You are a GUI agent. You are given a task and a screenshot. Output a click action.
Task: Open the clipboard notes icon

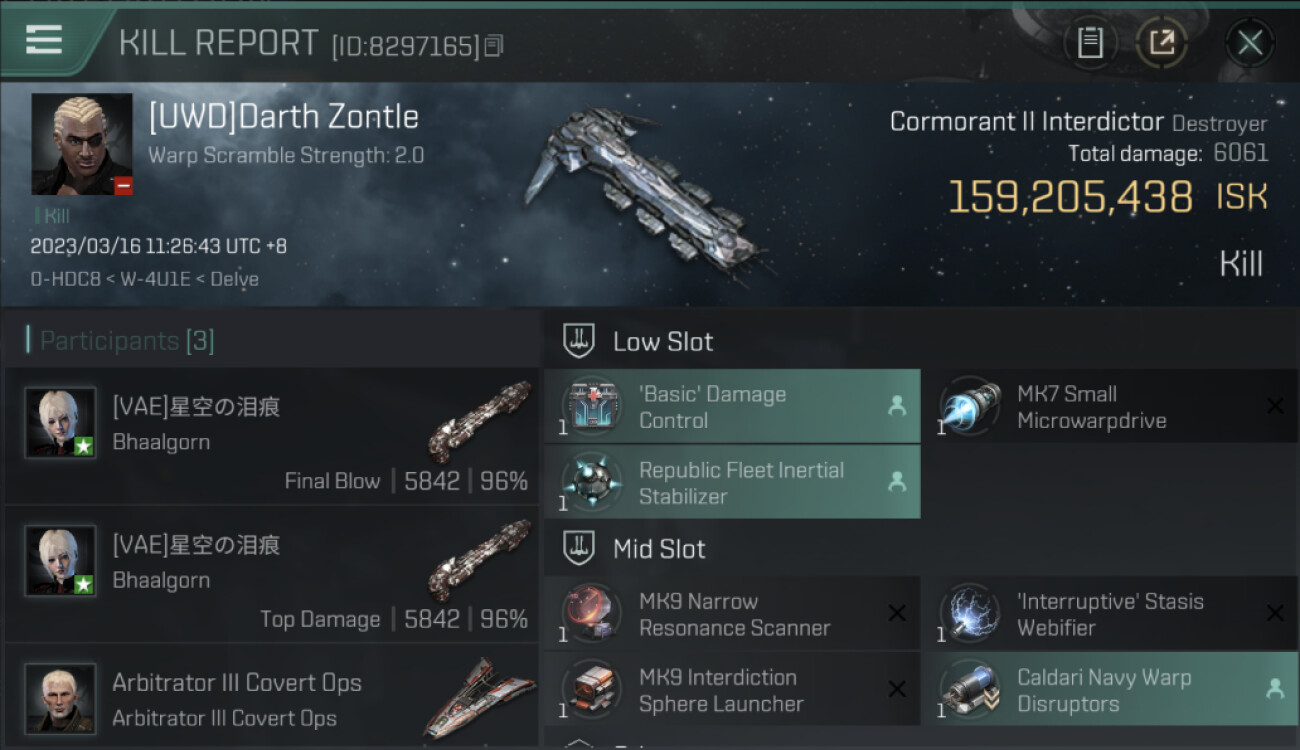(x=1090, y=43)
